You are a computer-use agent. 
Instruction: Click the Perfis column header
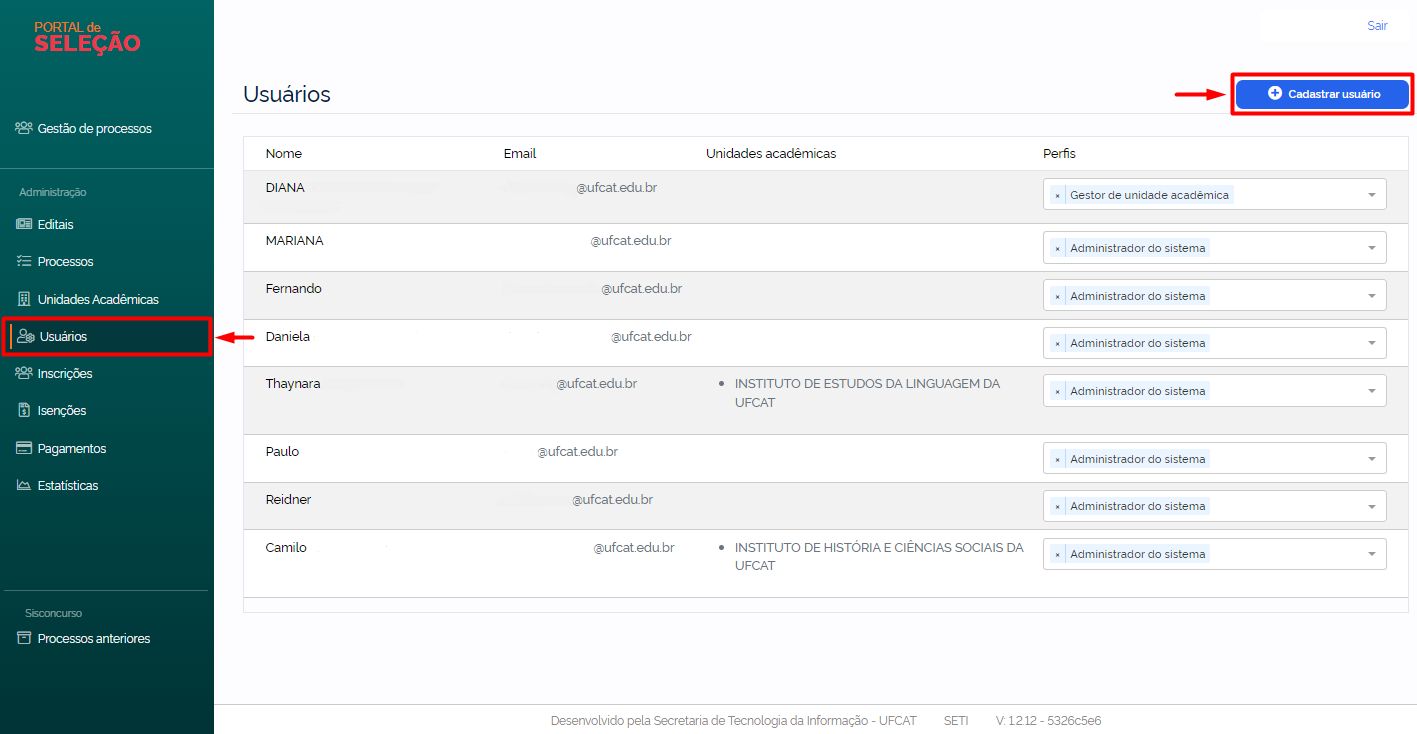[x=1059, y=154]
